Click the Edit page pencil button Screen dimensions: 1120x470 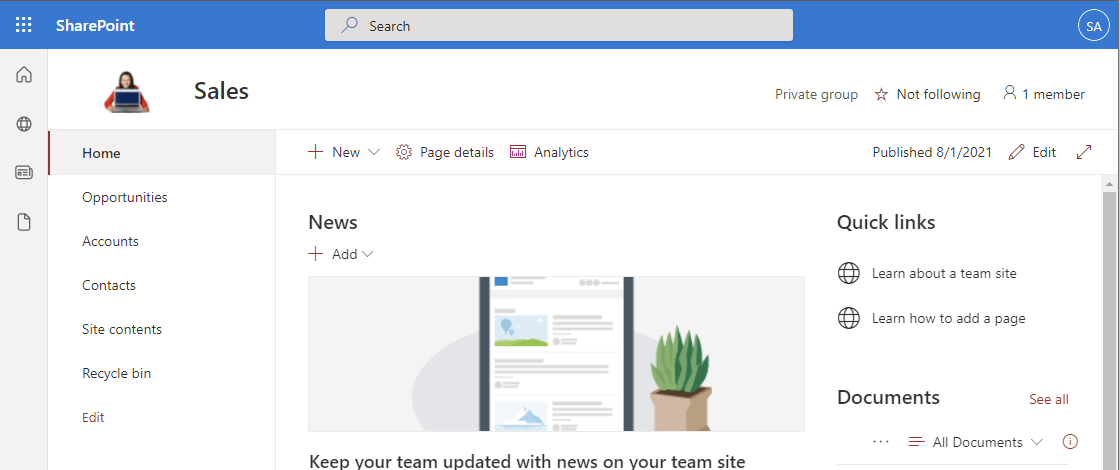[x=1032, y=152]
